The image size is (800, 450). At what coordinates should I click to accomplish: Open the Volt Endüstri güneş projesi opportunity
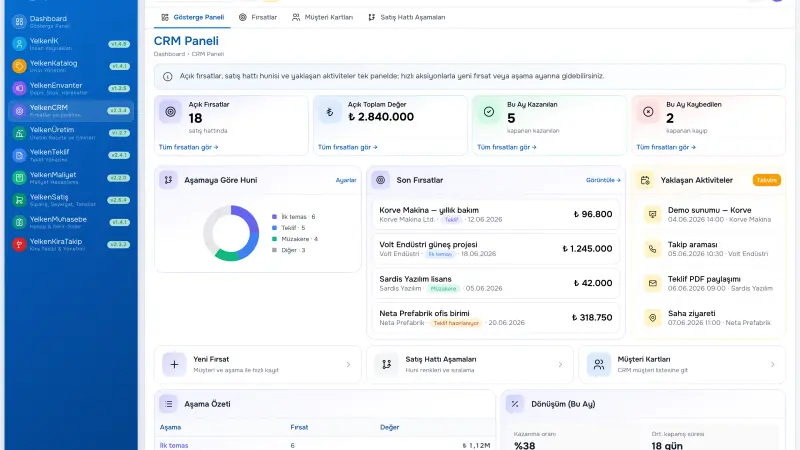point(496,249)
